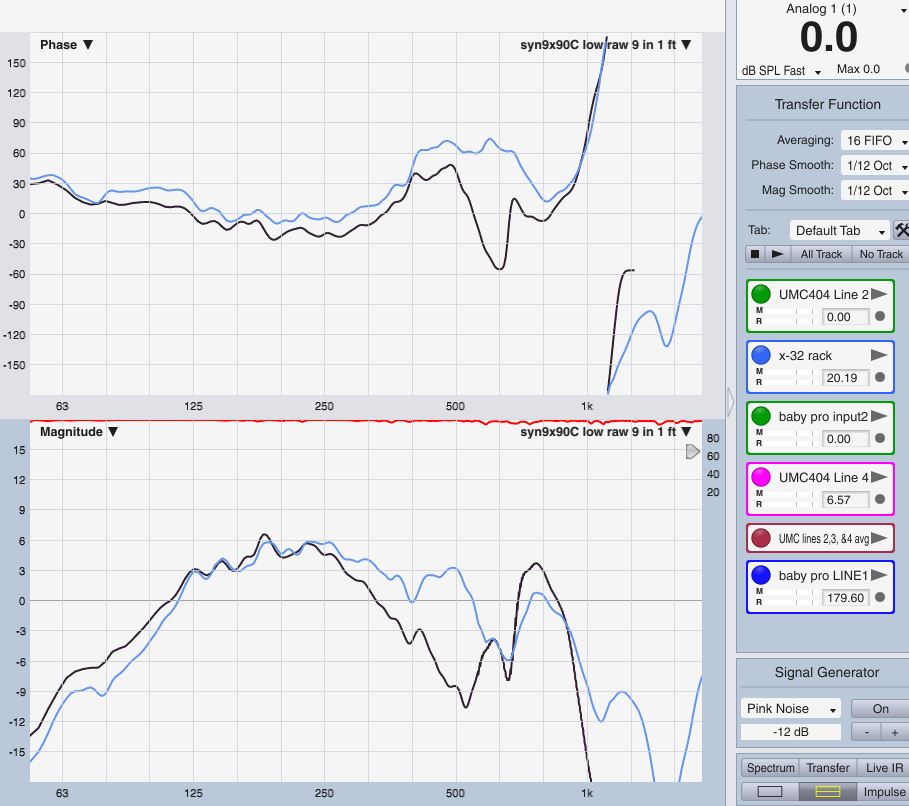The image size is (909, 806).
Task: Open the trace selector in Magnitude graph
Action: 606,431
